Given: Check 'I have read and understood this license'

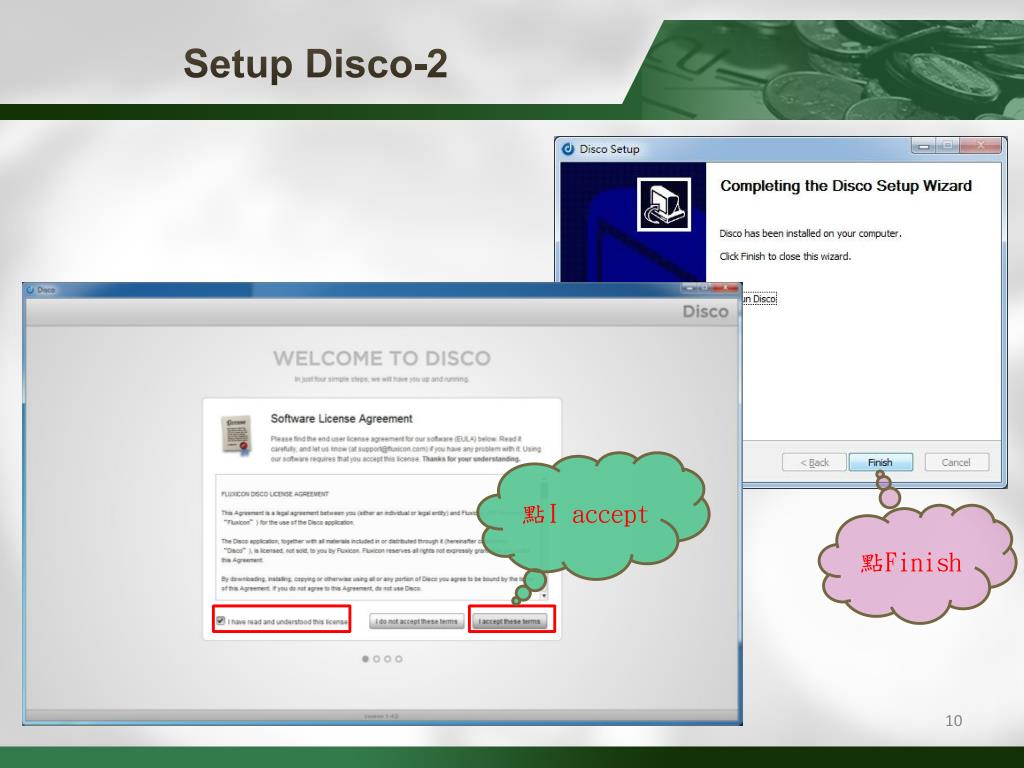Looking at the screenshot, I should 221,621.
